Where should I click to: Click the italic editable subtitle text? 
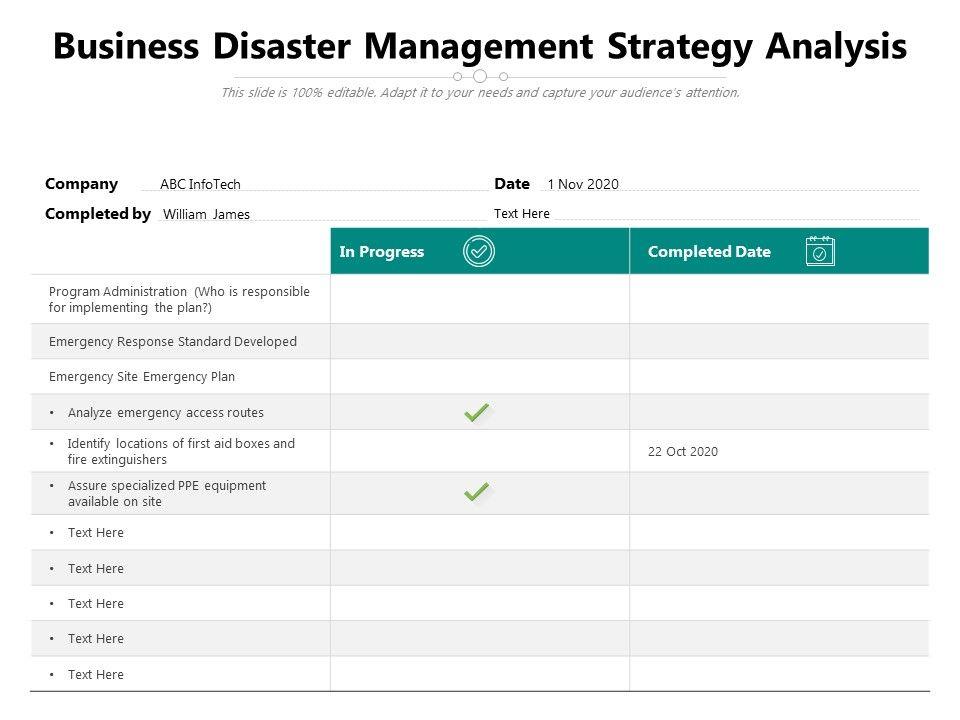(x=480, y=93)
